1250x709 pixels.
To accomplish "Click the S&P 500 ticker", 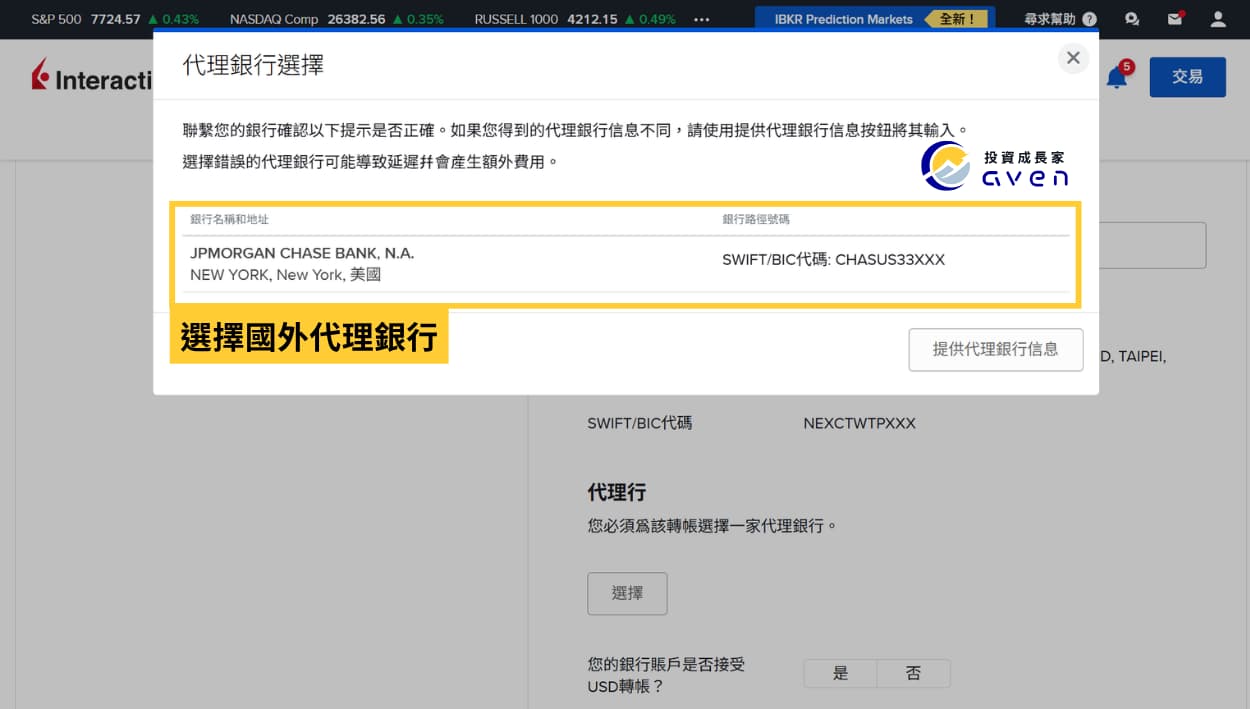I will (115, 19).
